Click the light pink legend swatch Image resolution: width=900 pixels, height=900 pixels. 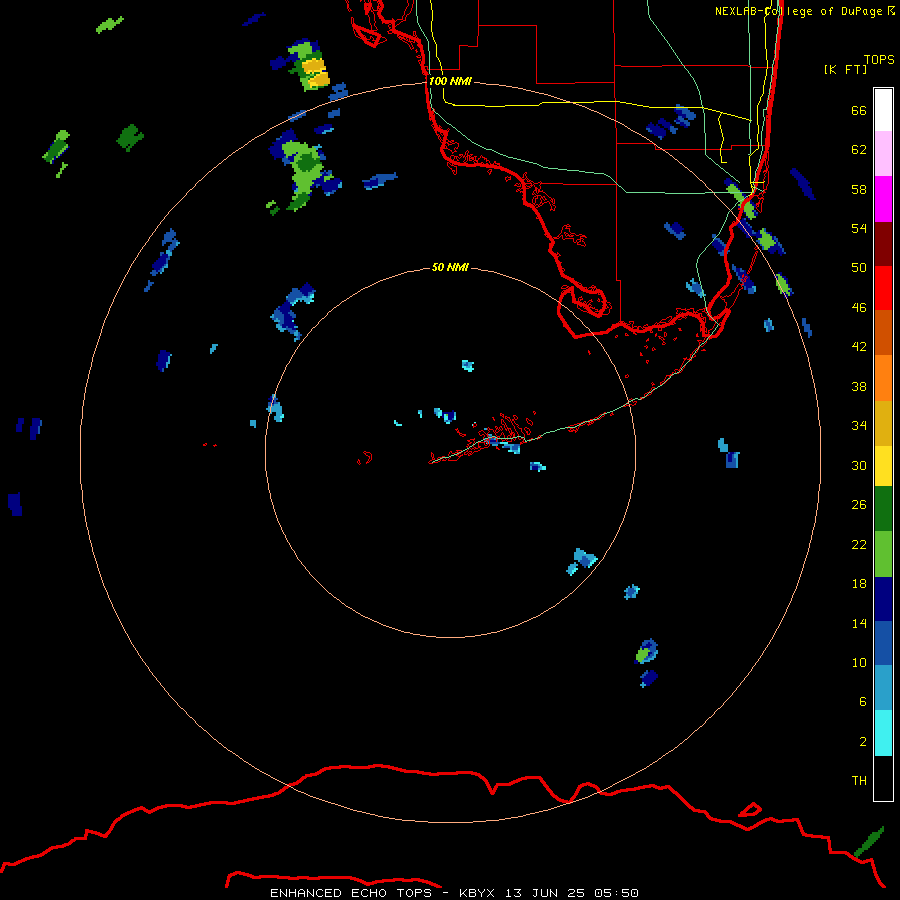click(x=883, y=153)
